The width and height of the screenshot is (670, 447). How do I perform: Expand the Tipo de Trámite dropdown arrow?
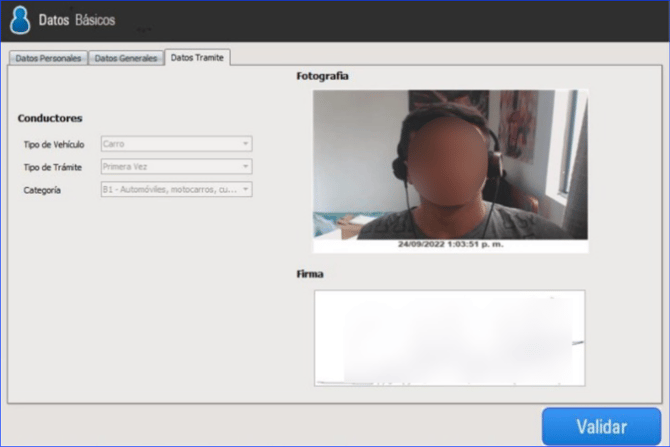click(x=245, y=166)
